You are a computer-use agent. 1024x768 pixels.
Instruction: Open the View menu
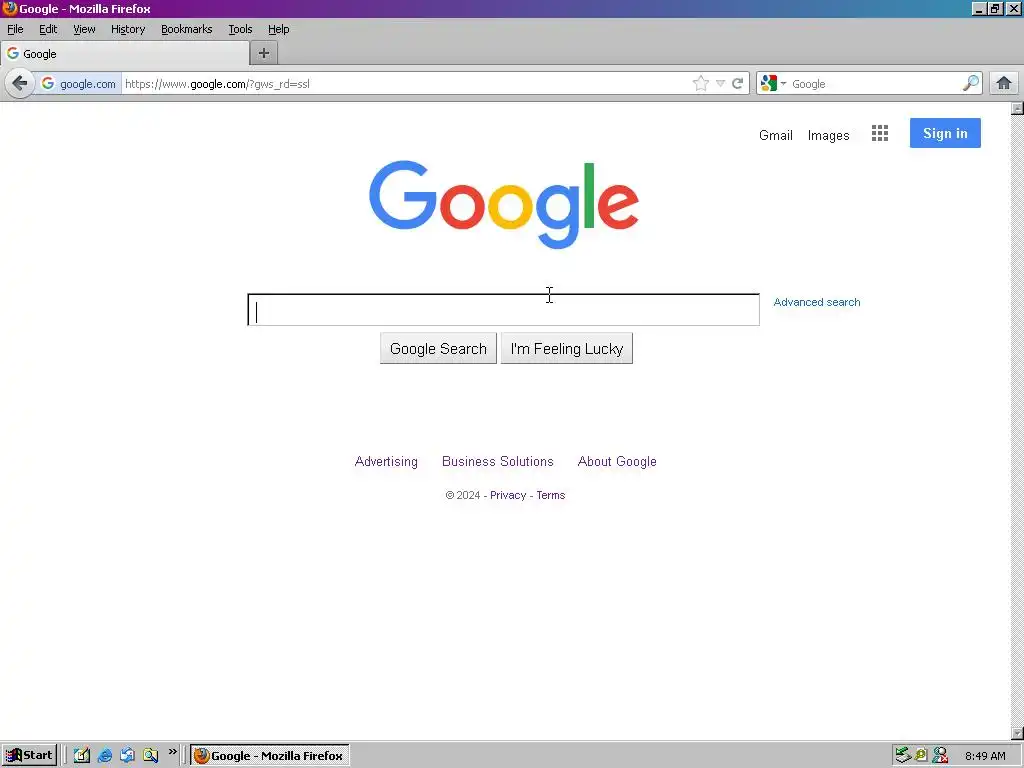84,29
